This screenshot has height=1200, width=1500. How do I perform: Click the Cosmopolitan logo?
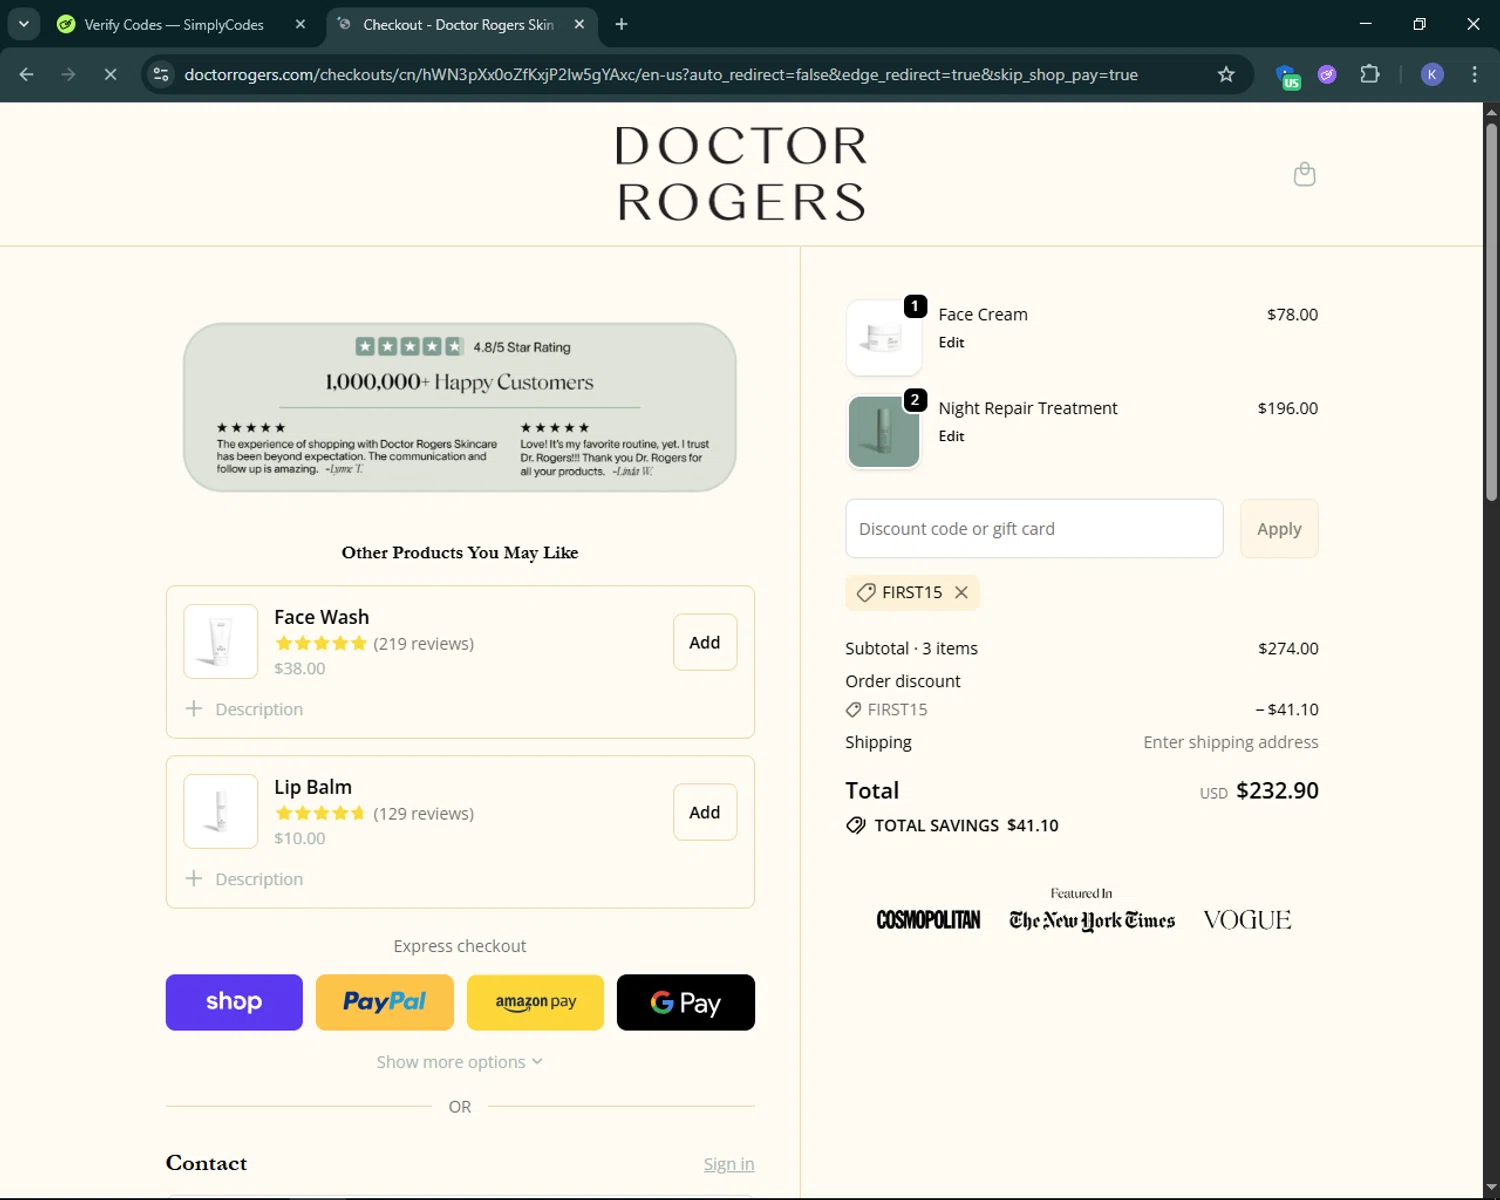(x=928, y=920)
